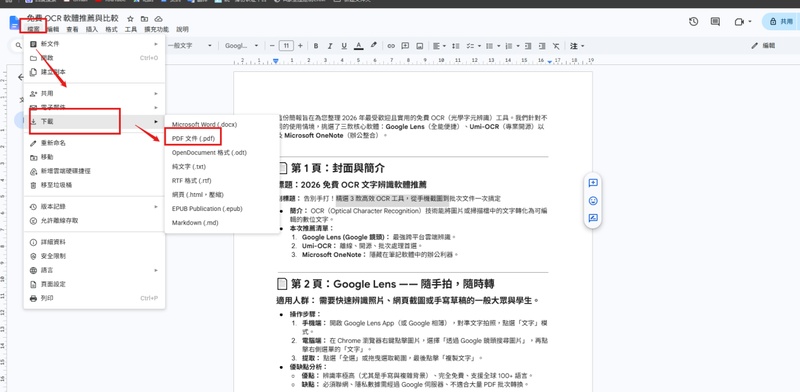
Task: Check the cloud save status icon
Action: click(159, 19)
